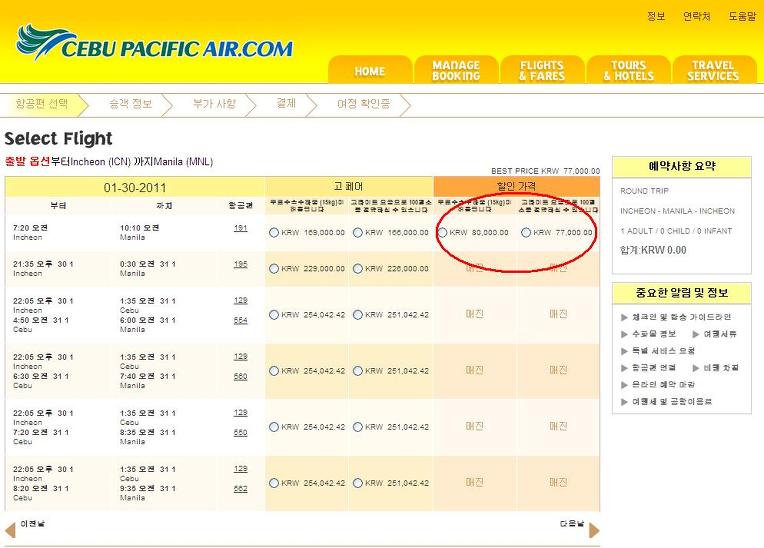This screenshot has height=548, width=764.
Task: Open the 여행세 및 공항이용료 sidebar link
Action: pyautogui.click(x=672, y=402)
